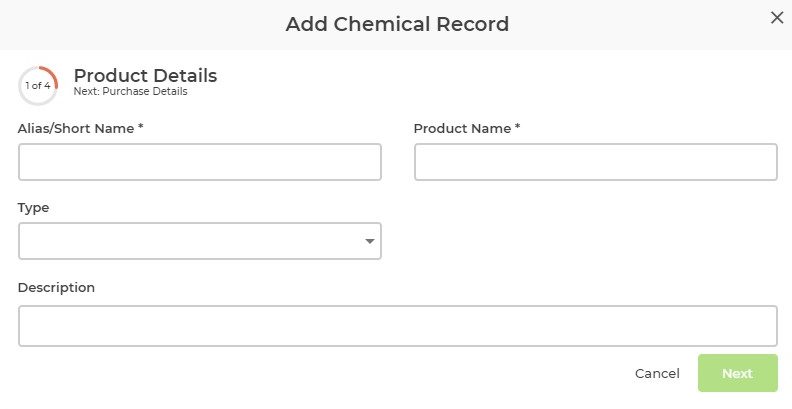Focus the Description text box
The image size is (792, 409).
pyautogui.click(x=397, y=326)
